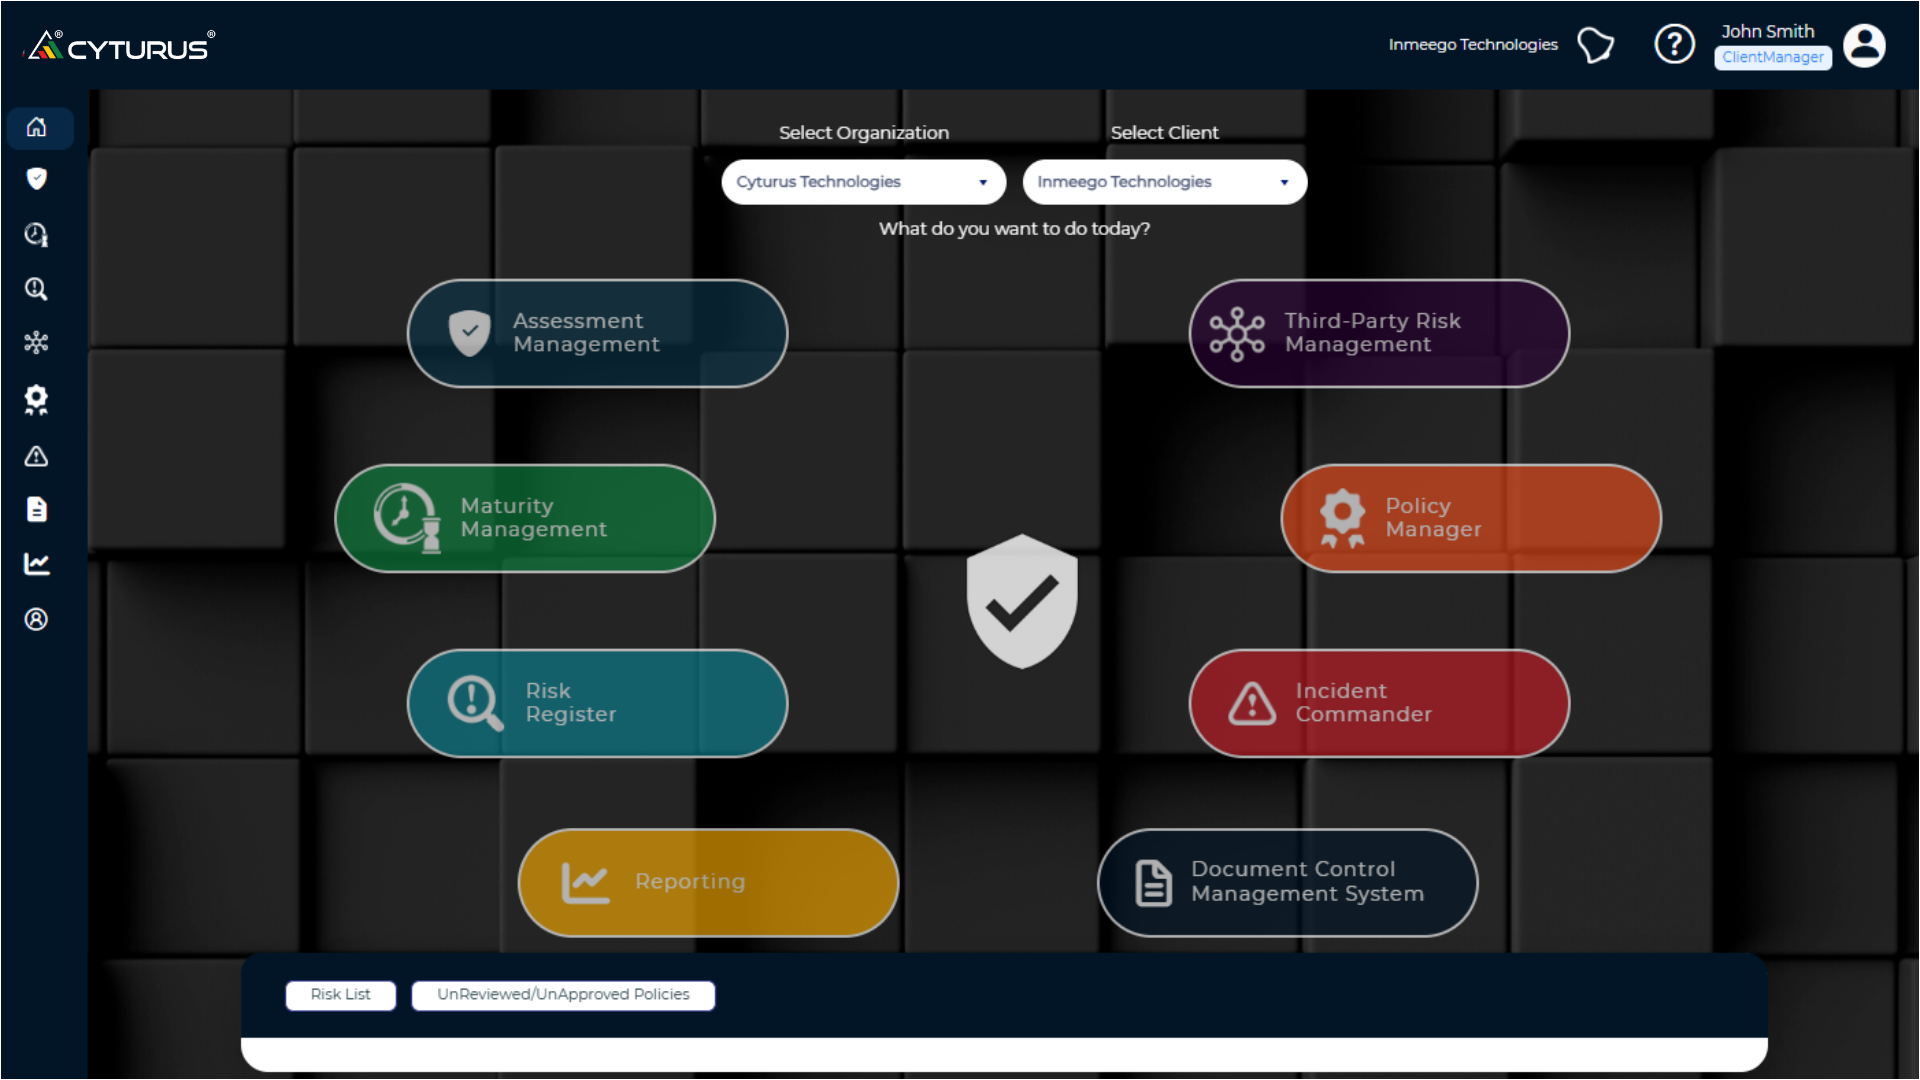Click the Cyturus logo

[120, 46]
